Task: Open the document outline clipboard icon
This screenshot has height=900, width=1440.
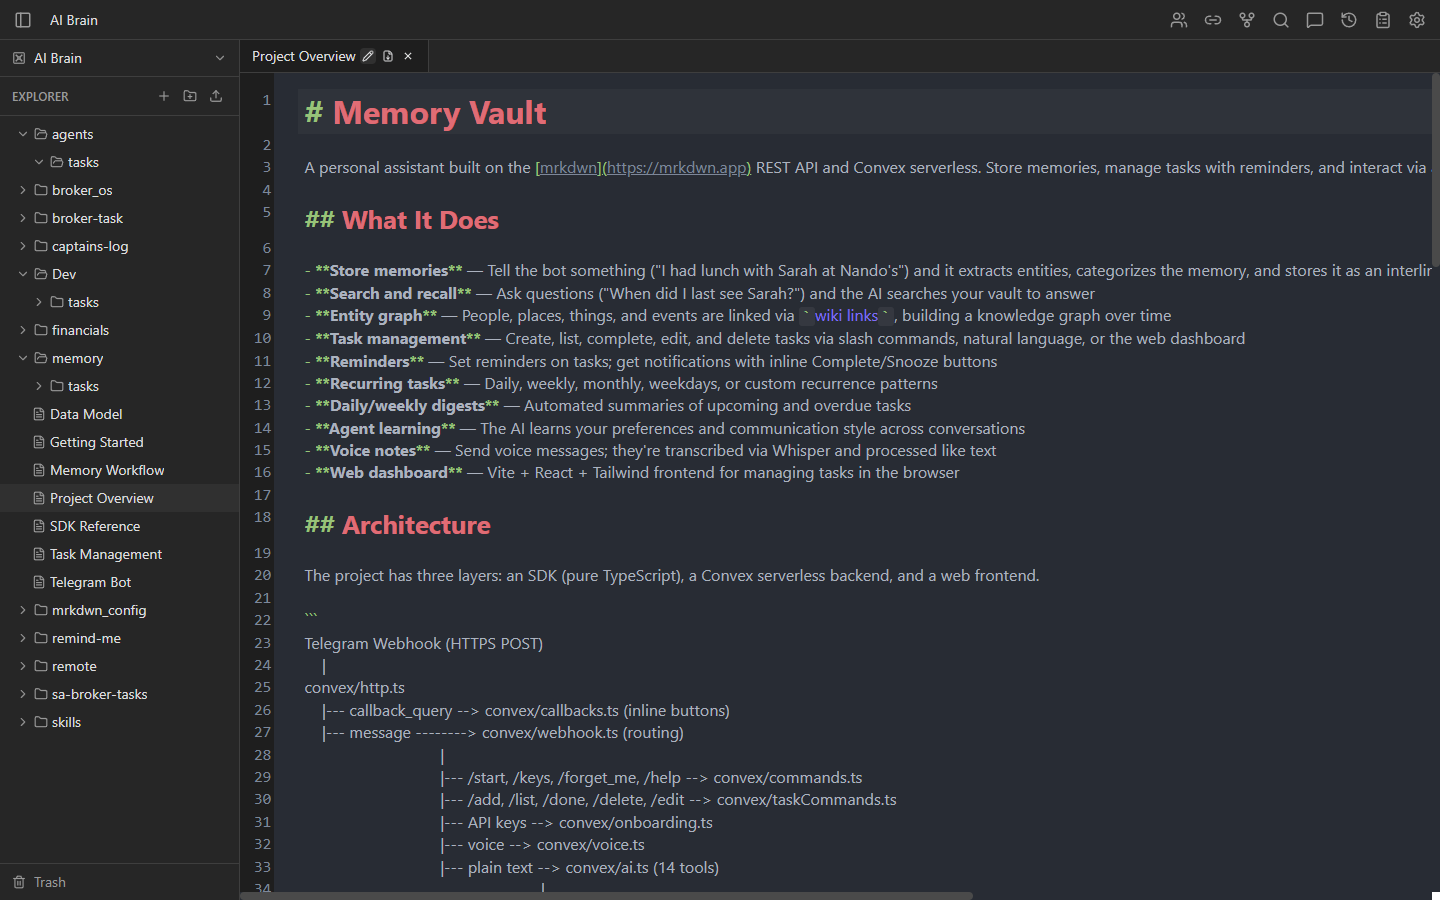Action: pyautogui.click(x=1383, y=20)
